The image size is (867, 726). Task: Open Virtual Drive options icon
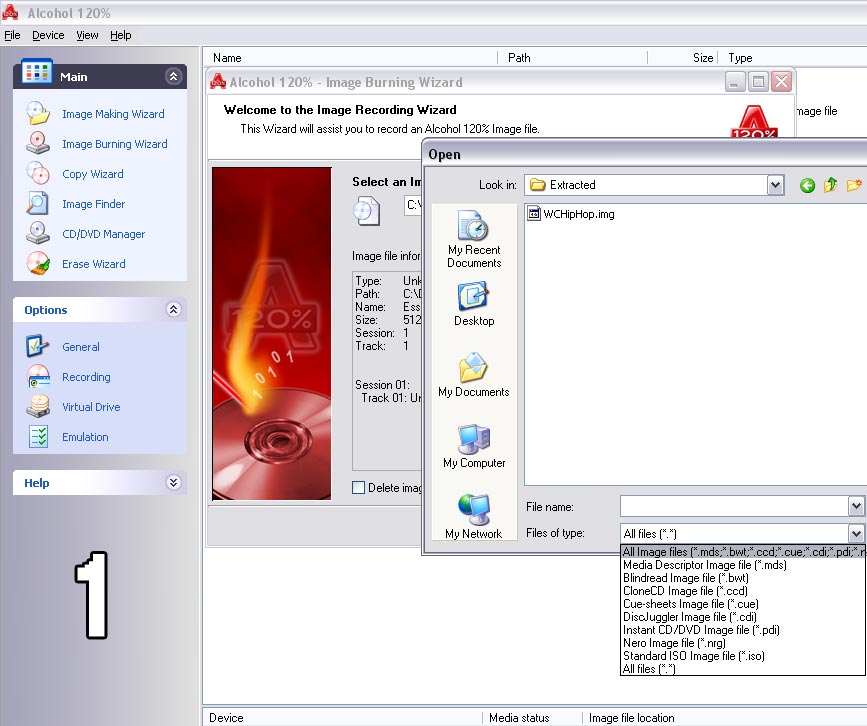(38, 406)
